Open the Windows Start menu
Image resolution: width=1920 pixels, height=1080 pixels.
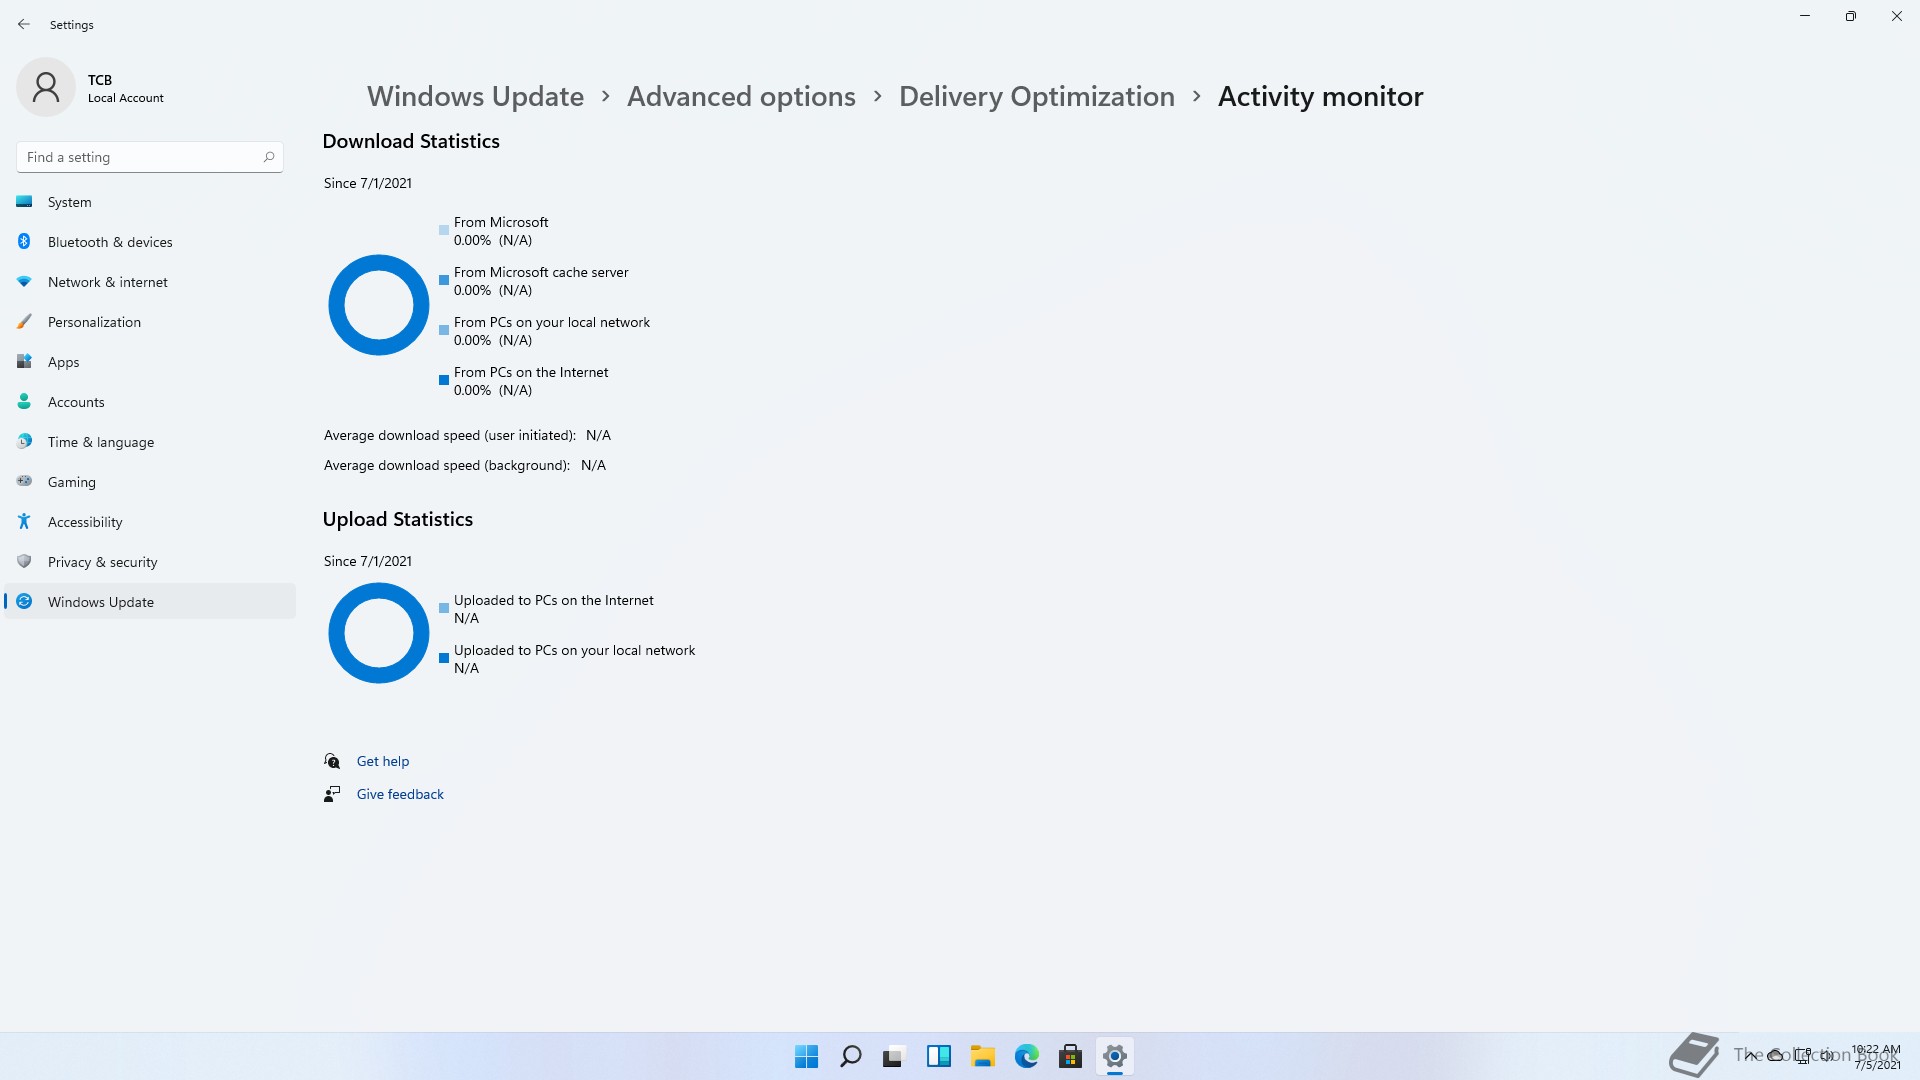pos(806,1056)
